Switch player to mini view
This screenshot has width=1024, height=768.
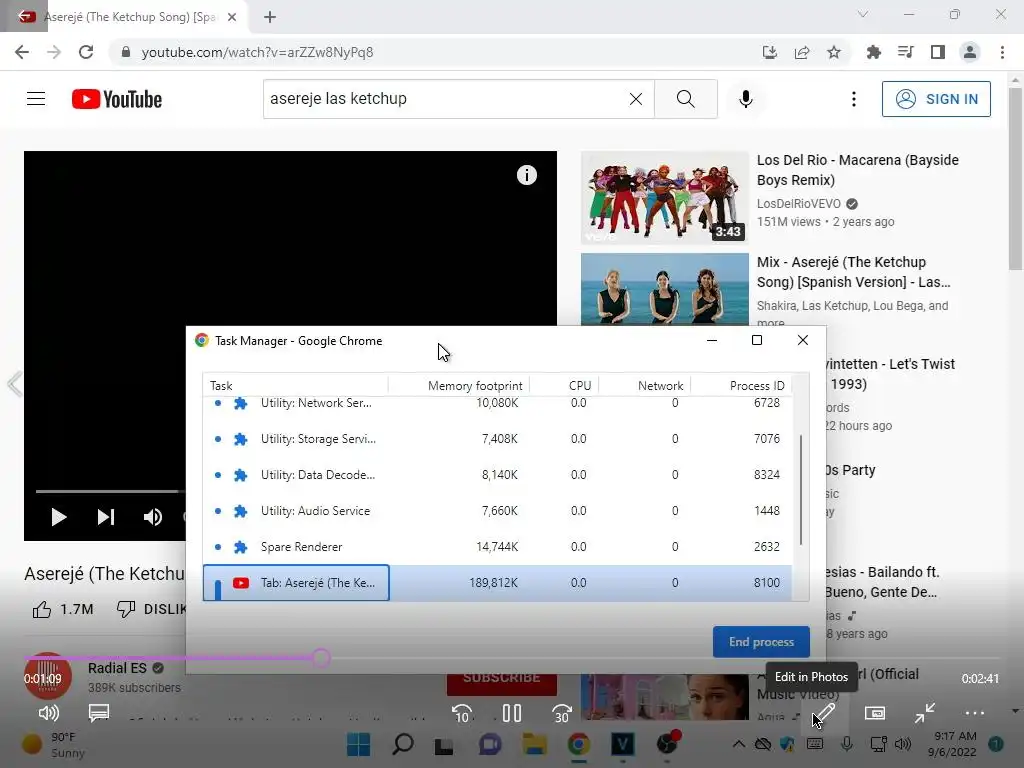tap(874, 713)
